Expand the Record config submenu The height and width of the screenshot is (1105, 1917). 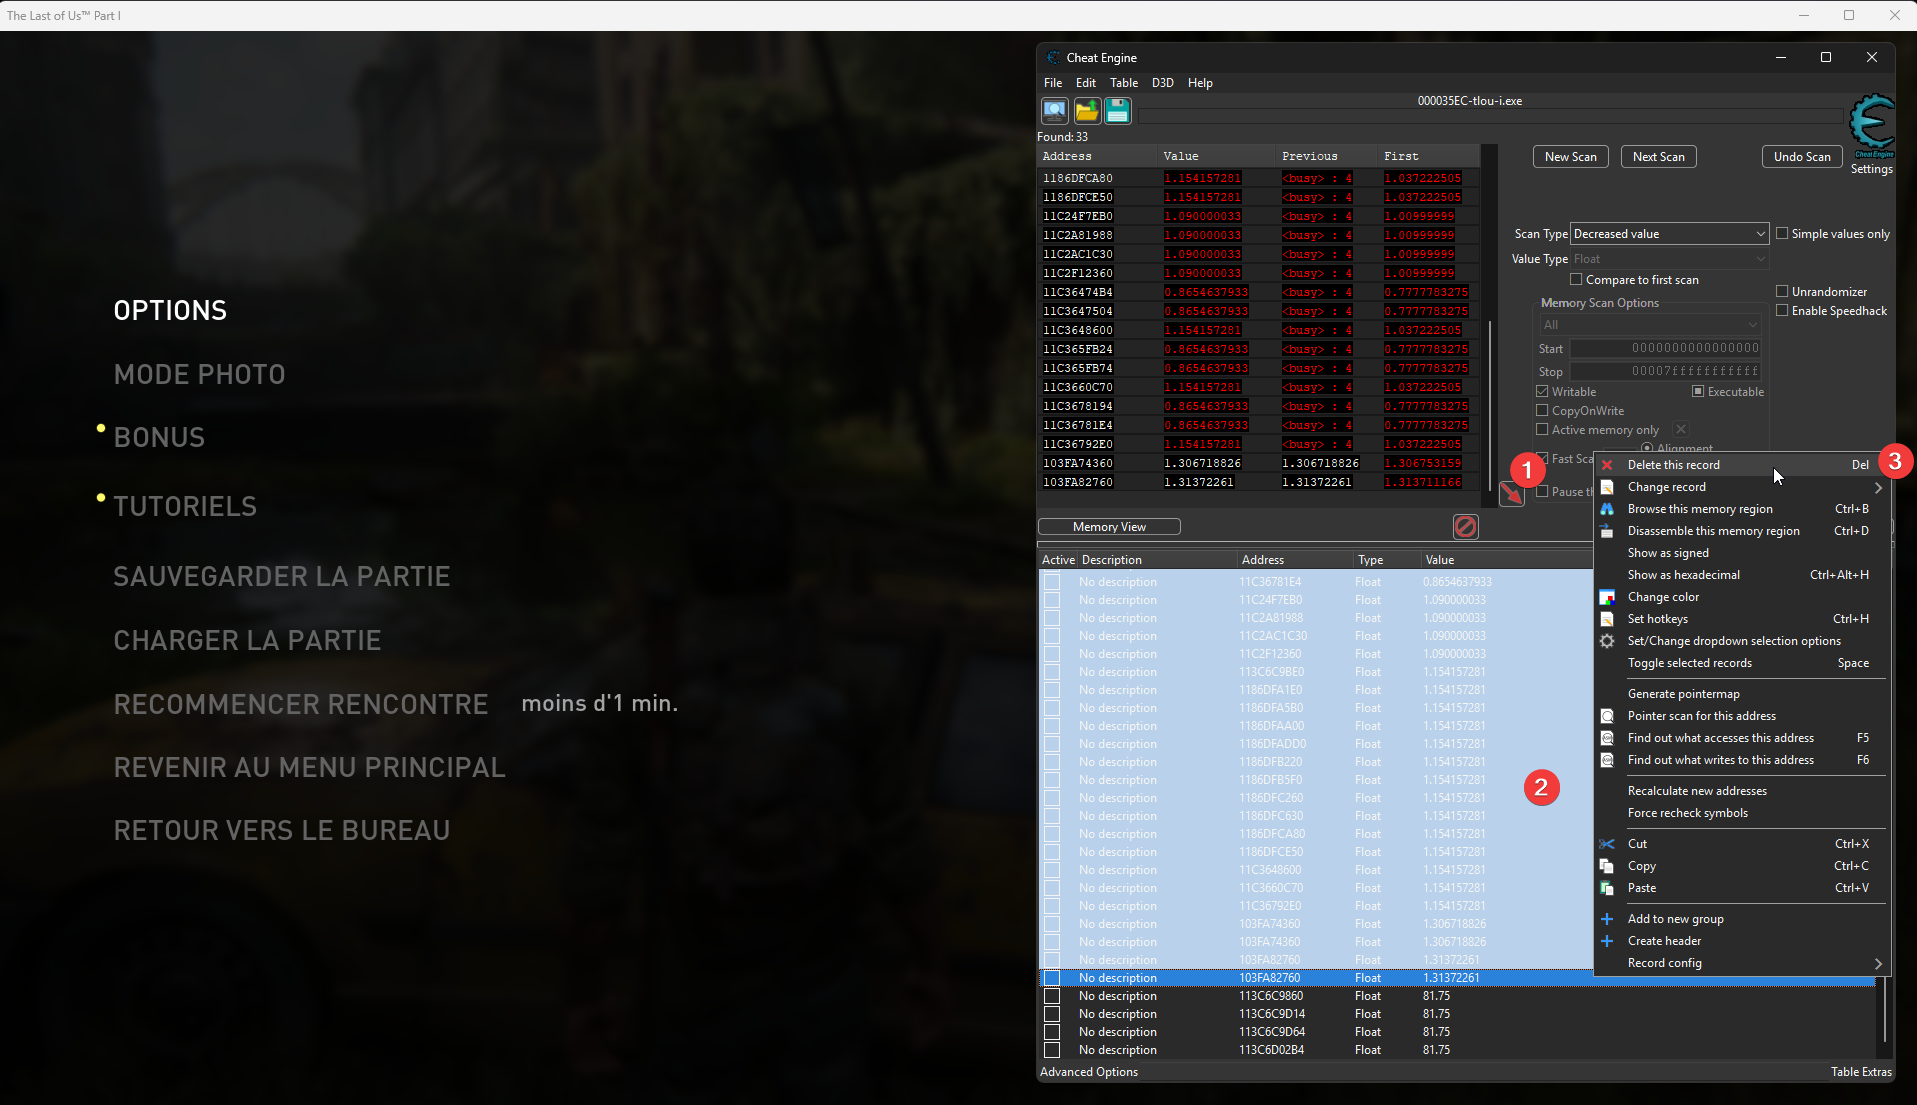point(1741,963)
